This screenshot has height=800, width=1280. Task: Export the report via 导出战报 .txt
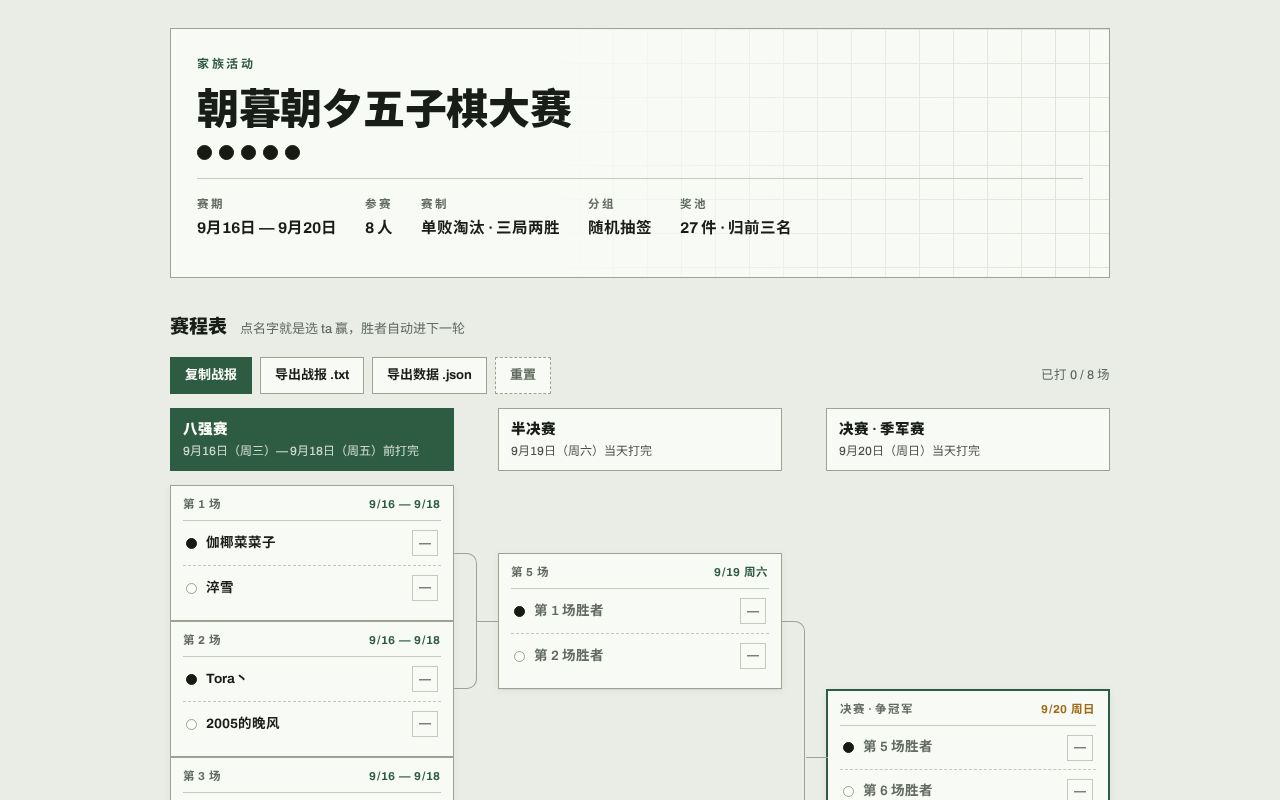tap(312, 375)
